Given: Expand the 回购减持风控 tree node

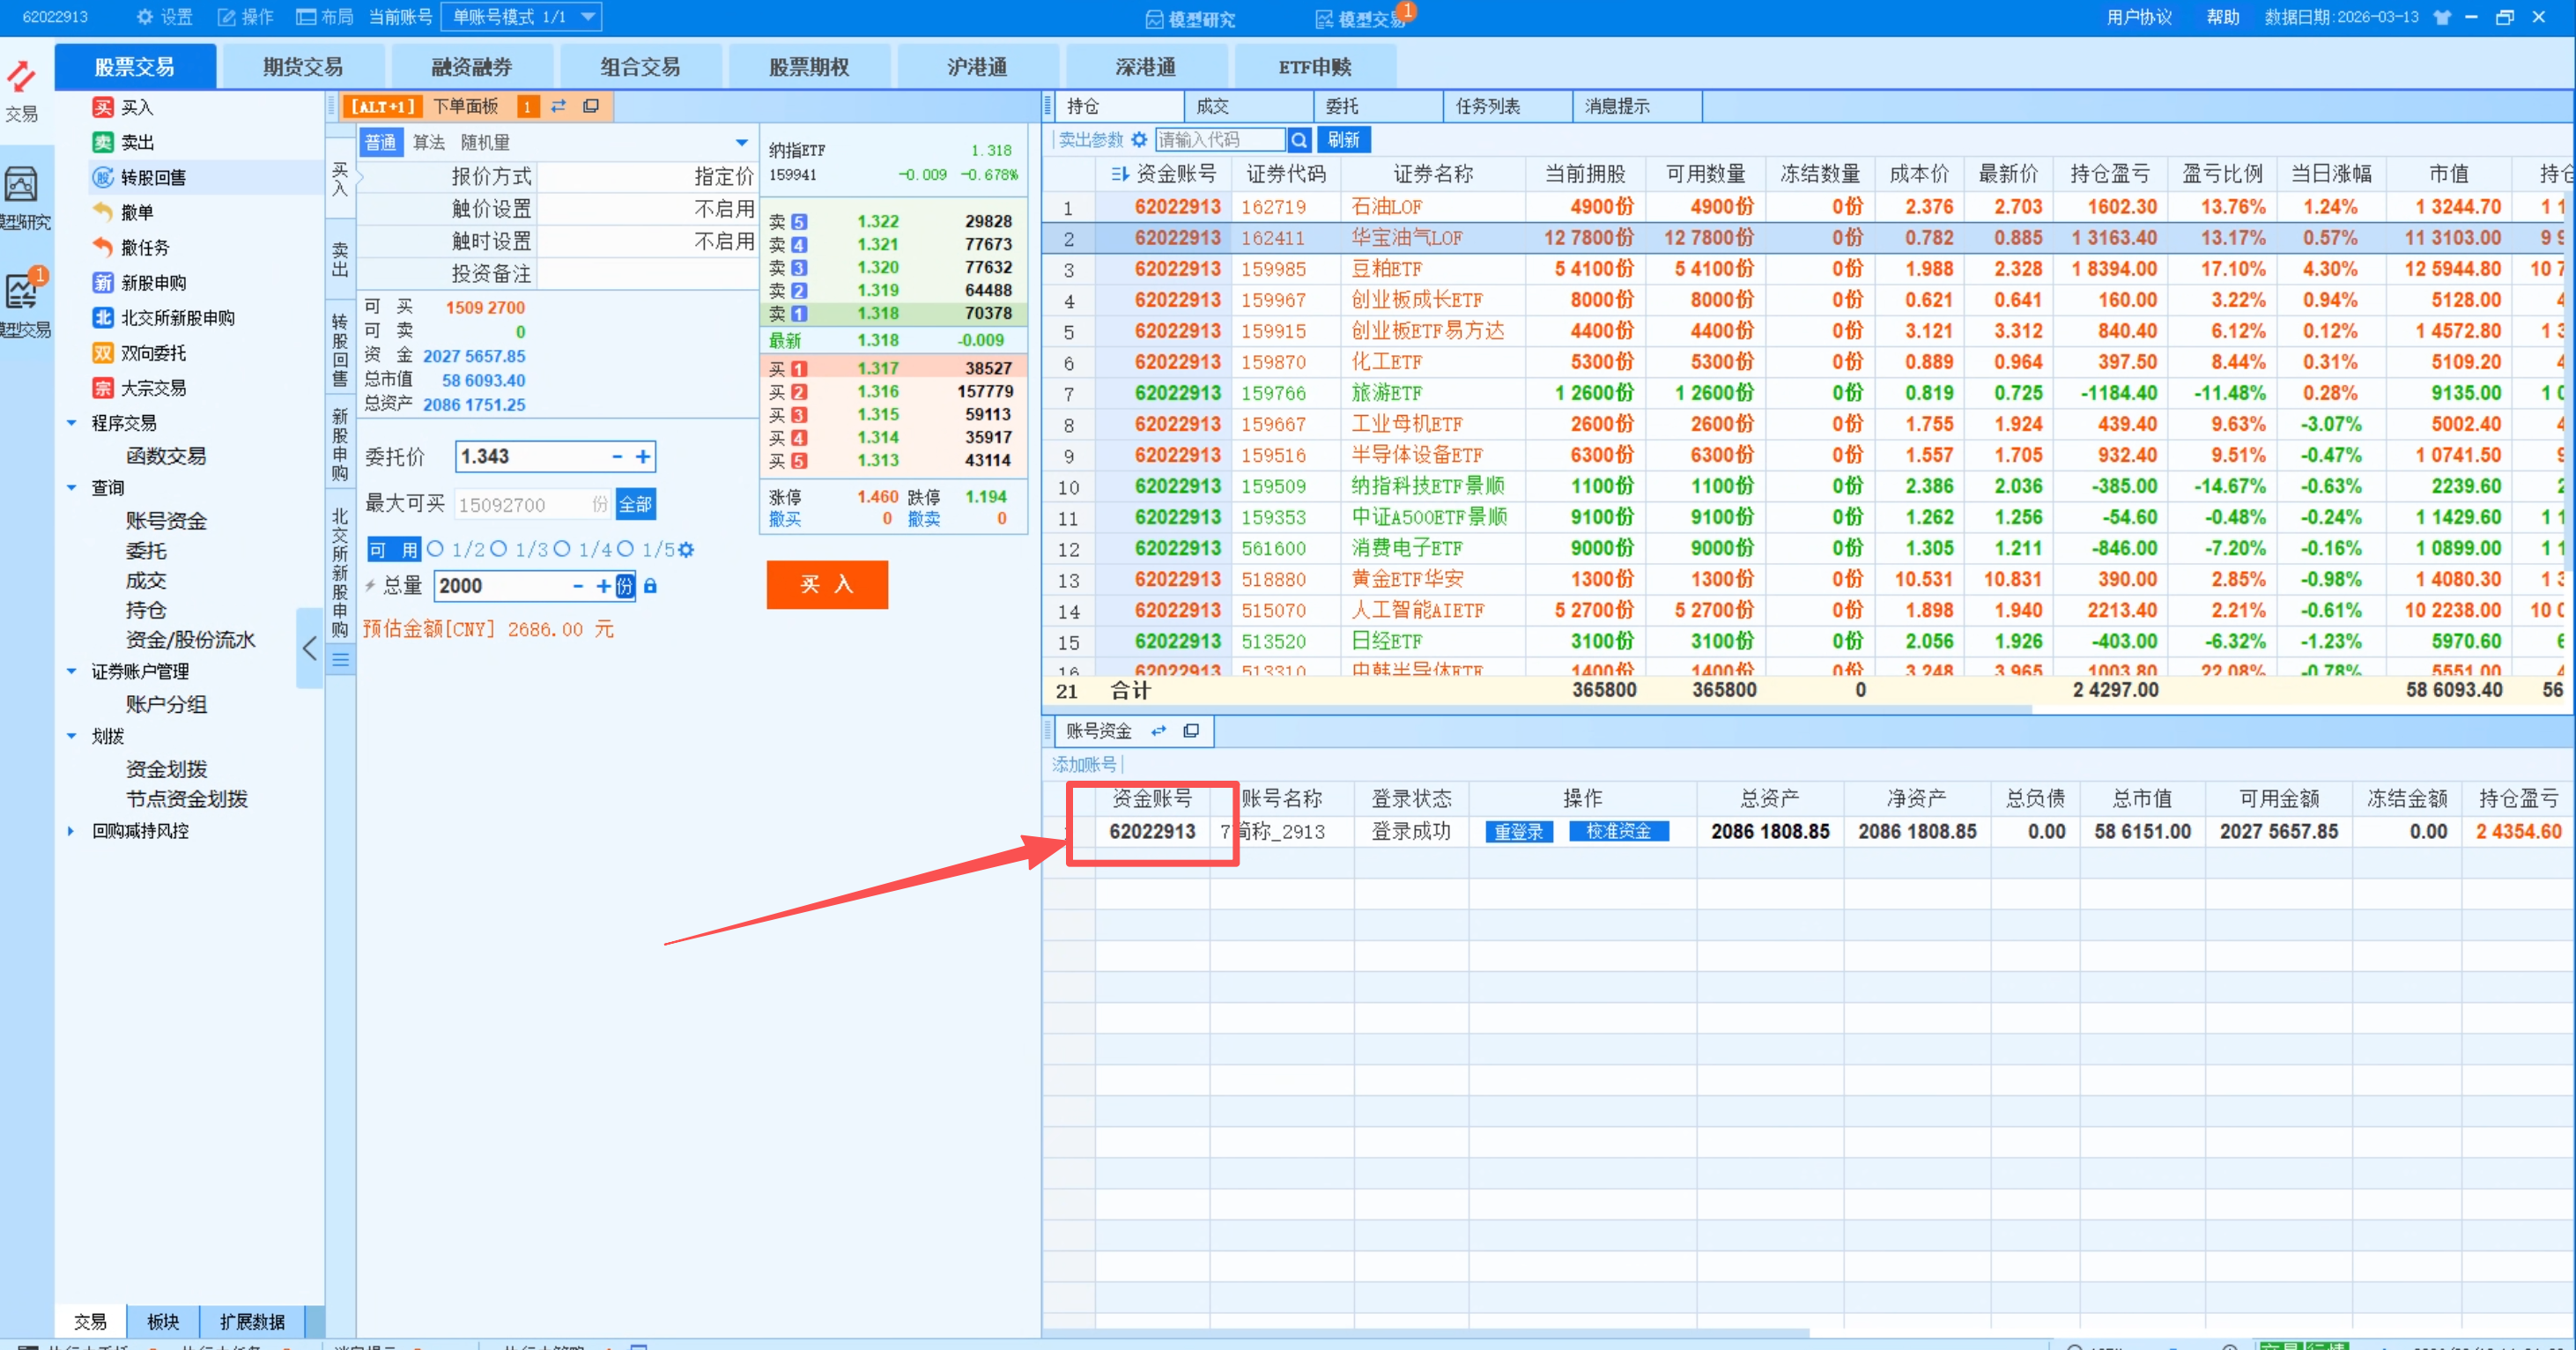Looking at the screenshot, I should click(72, 831).
